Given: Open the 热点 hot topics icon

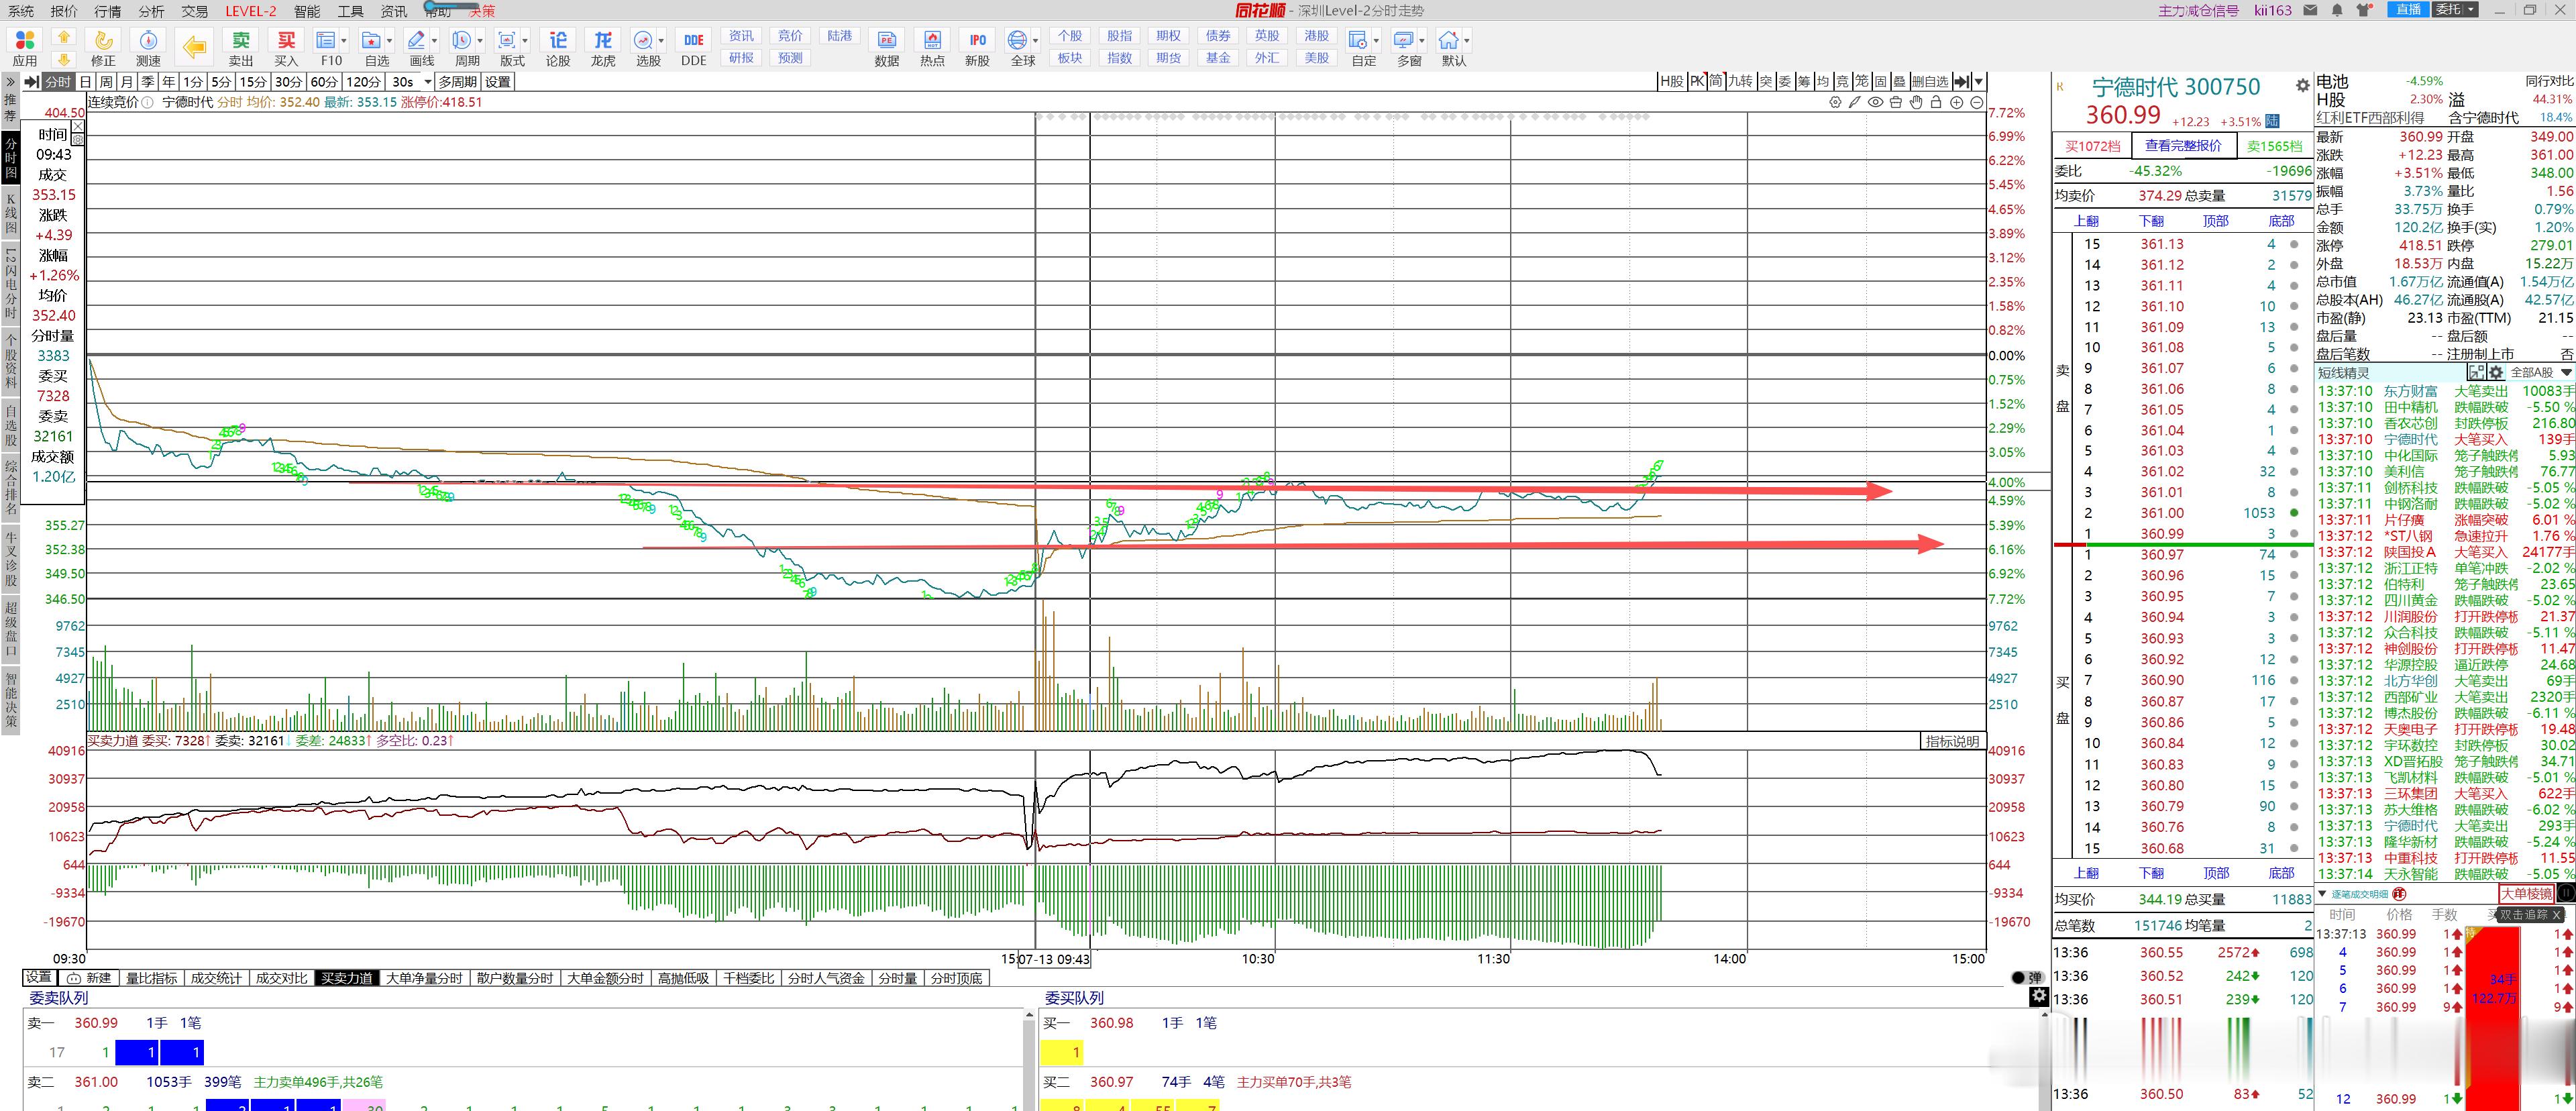Looking at the screenshot, I should 932,47.
